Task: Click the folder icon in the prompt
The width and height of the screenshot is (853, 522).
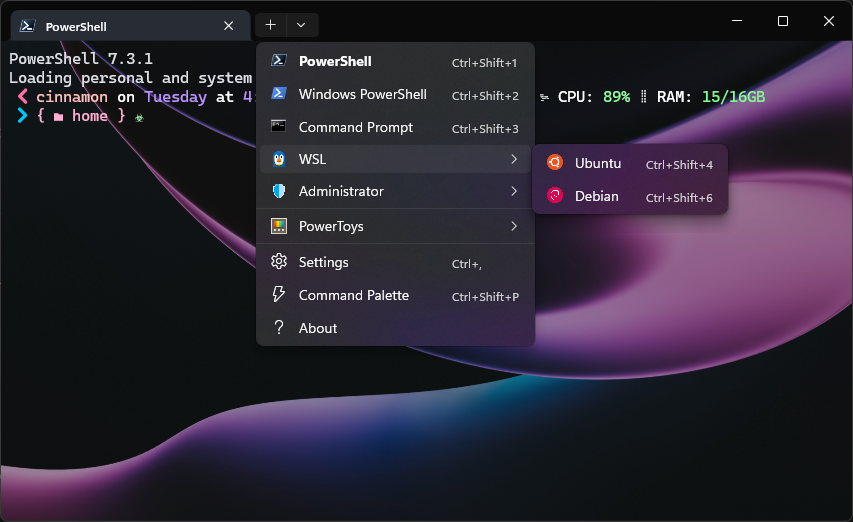Action: (x=58, y=117)
